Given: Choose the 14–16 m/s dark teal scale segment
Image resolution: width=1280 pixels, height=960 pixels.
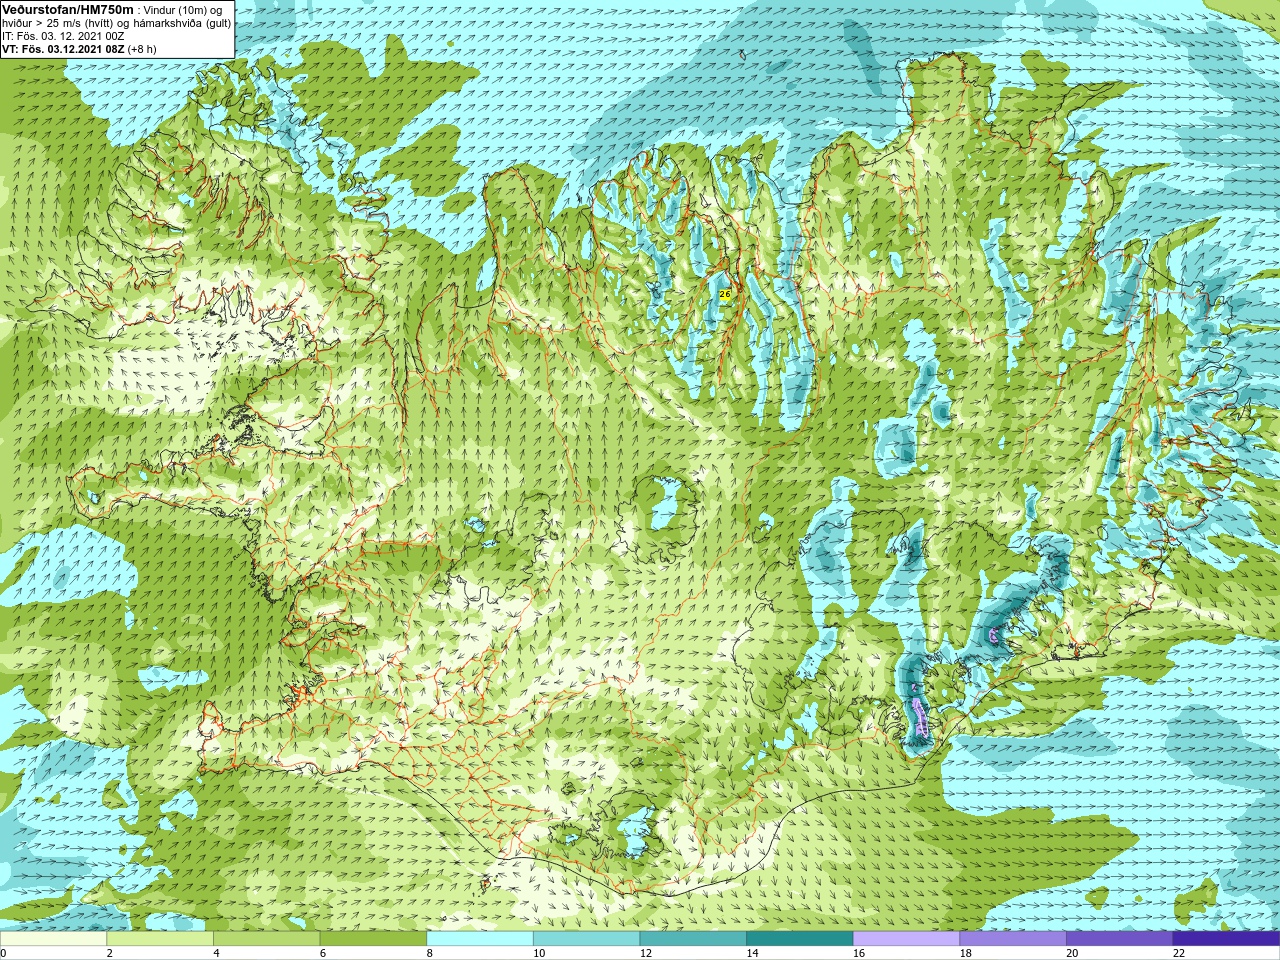Looking at the screenshot, I should click(800, 939).
